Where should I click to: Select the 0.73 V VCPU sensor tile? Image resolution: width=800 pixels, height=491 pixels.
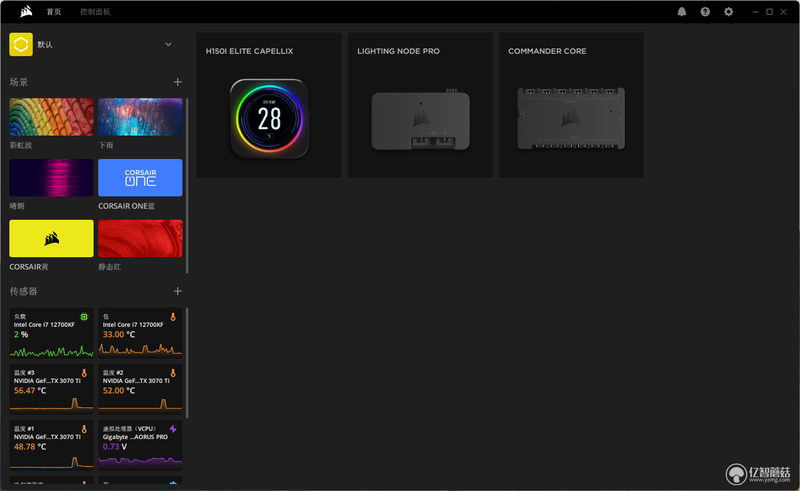point(140,445)
